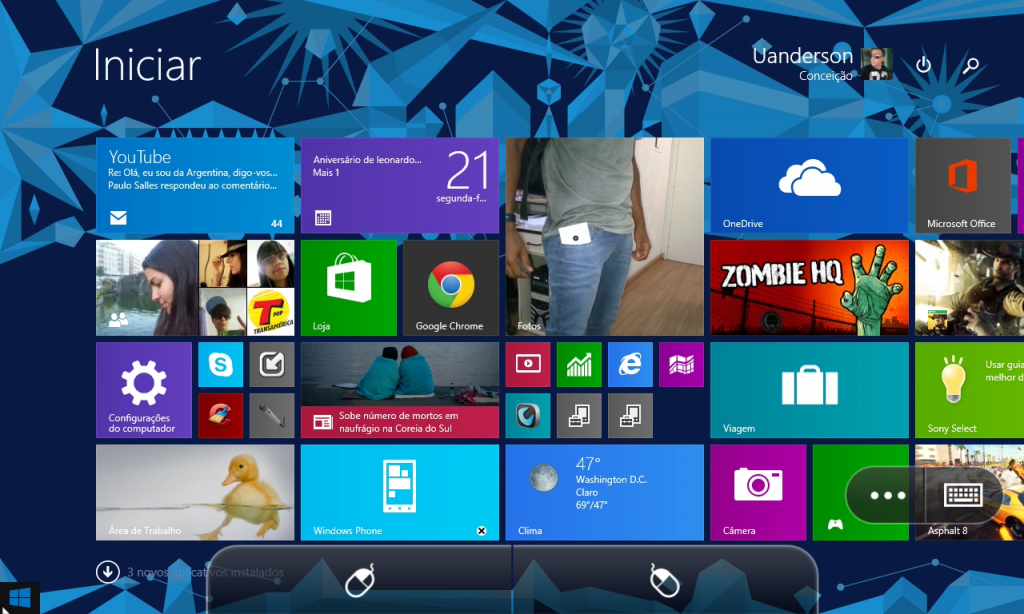The height and width of the screenshot is (614, 1024).
Task: Open the Loja store tile
Action: pos(348,288)
